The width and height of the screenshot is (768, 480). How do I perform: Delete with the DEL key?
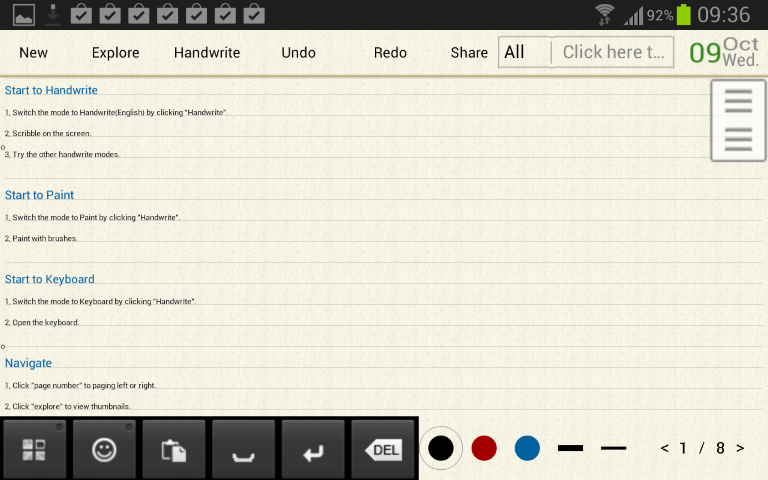383,449
